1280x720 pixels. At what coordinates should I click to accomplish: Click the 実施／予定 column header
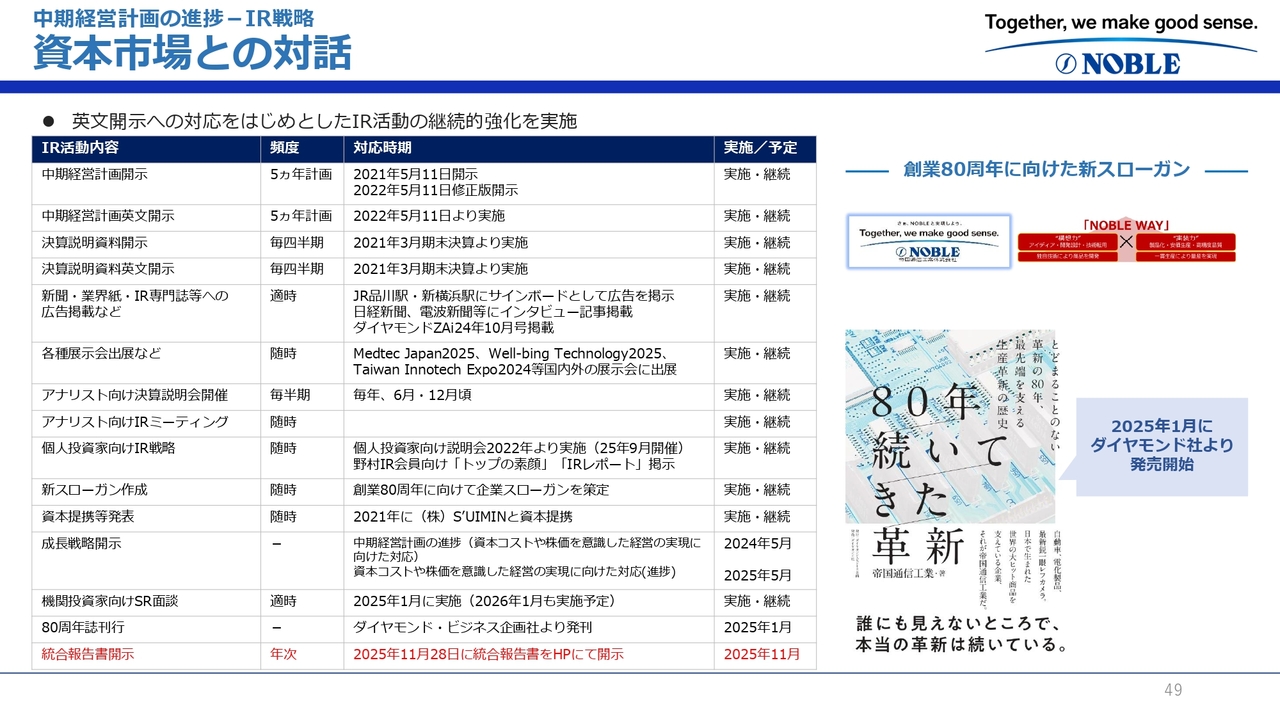pos(761,148)
